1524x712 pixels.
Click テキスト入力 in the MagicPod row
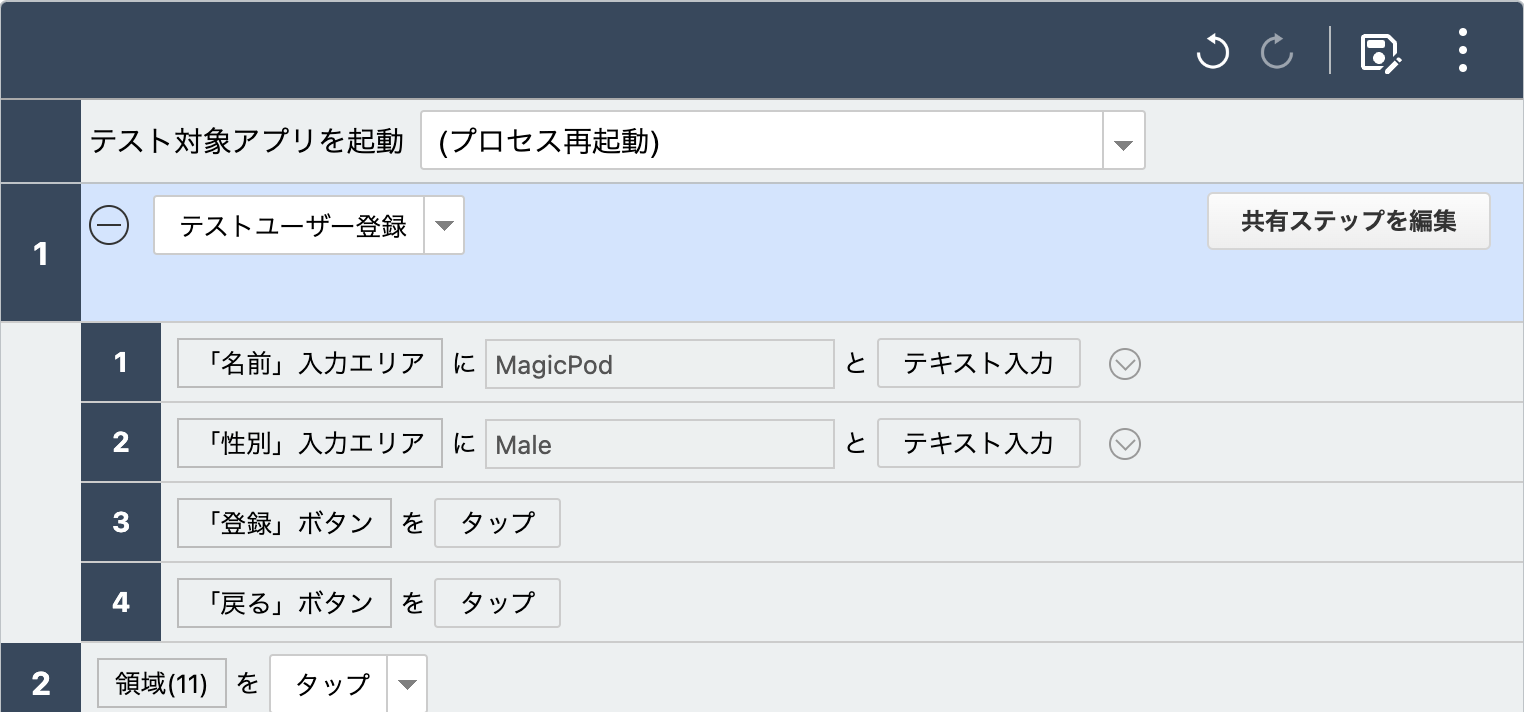(979, 363)
